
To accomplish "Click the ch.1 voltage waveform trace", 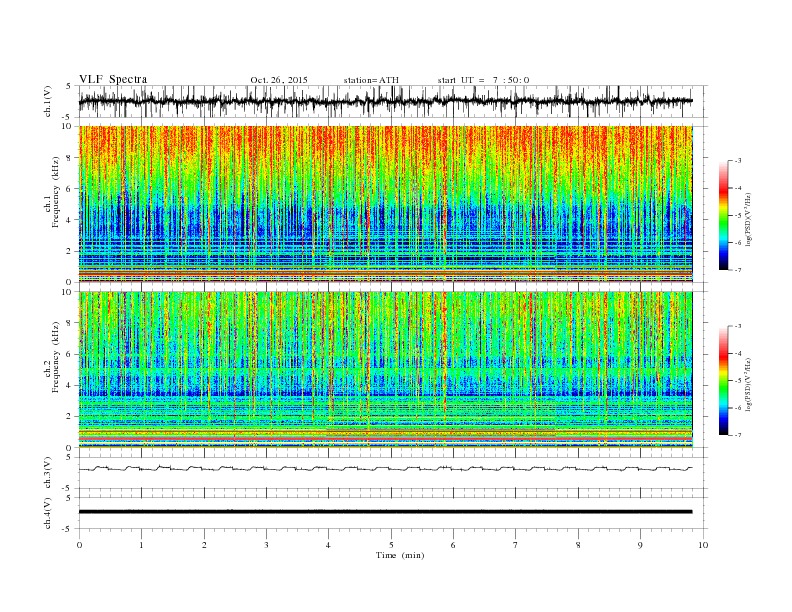I will pyautogui.click(x=385, y=101).
